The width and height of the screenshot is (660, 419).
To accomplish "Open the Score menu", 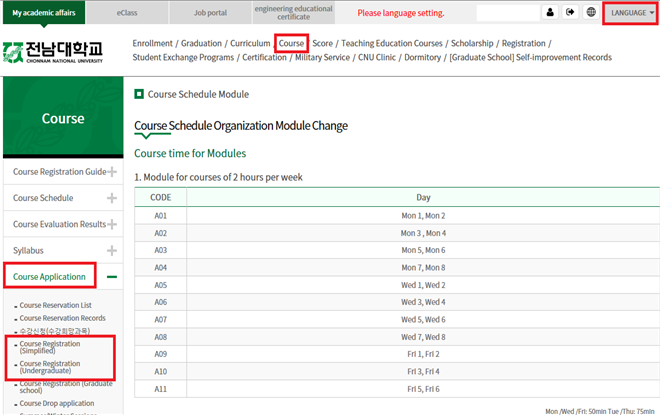I will pyautogui.click(x=322, y=43).
